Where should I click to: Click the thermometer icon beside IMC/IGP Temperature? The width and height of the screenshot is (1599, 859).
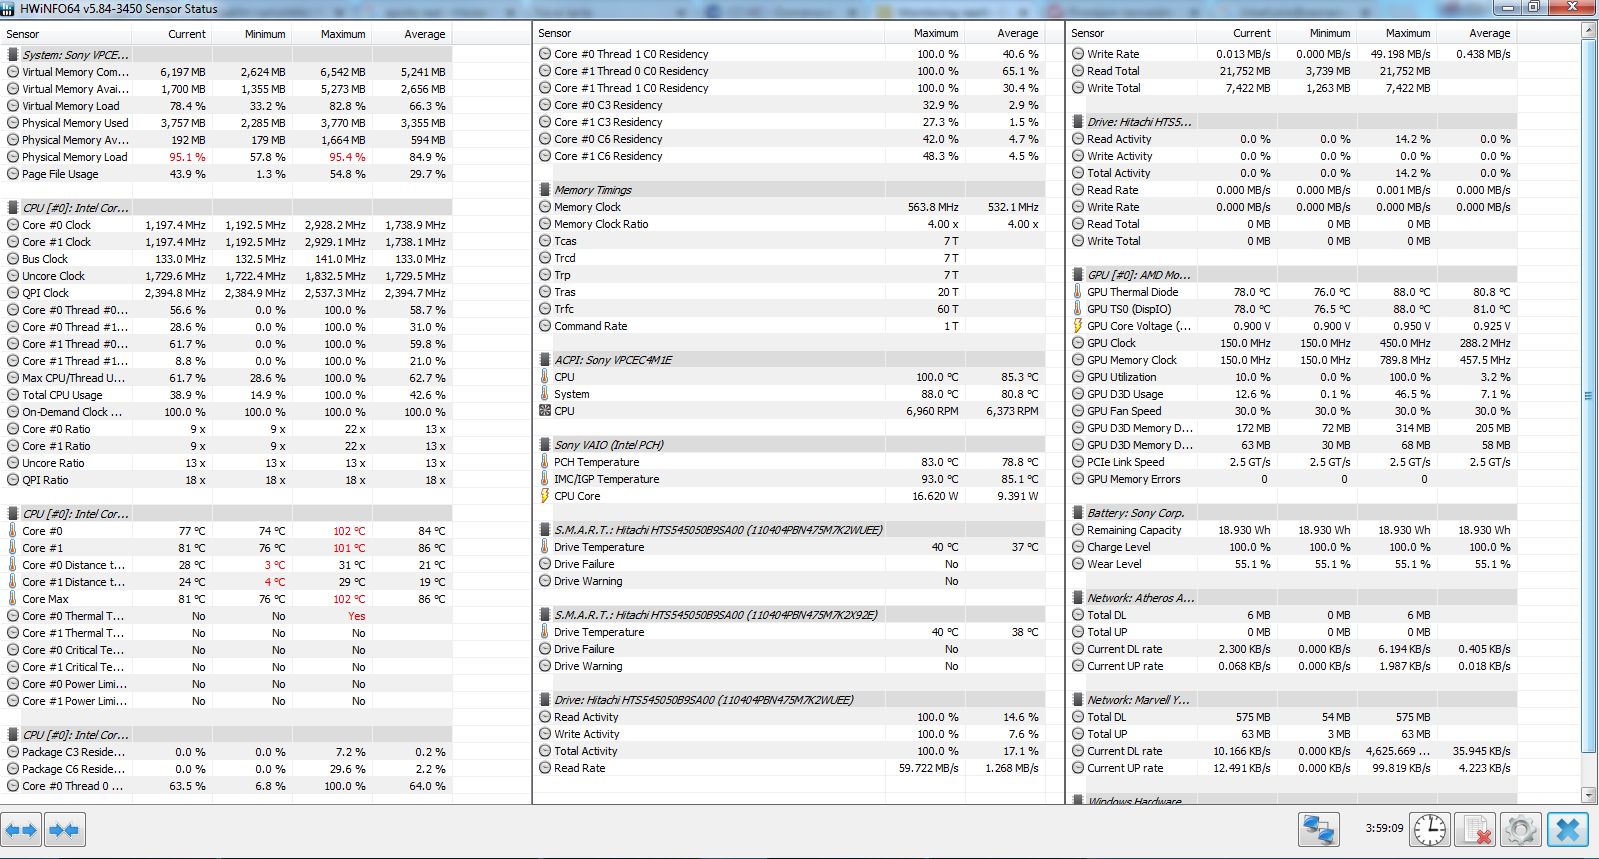point(545,479)
